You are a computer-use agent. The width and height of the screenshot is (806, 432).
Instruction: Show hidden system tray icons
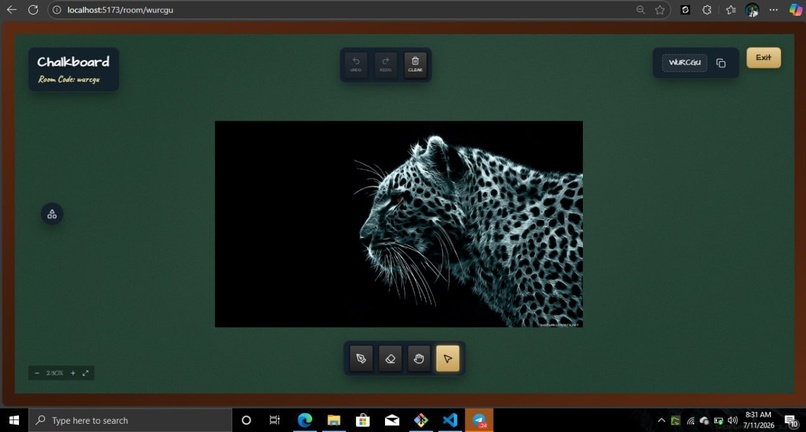coord(661,421)
